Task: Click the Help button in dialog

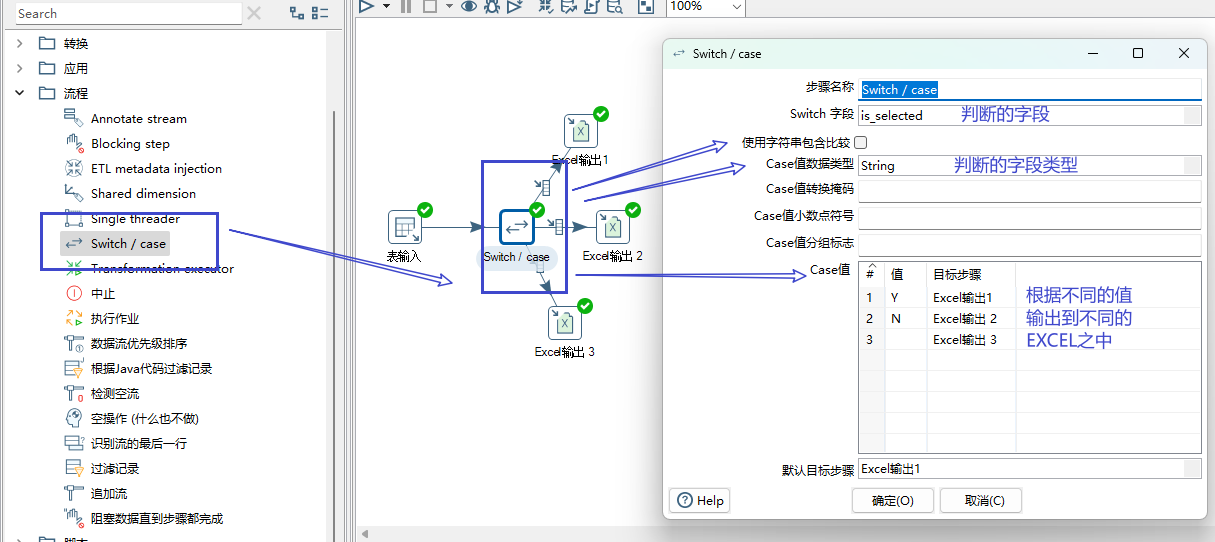Action: (700, 501)
